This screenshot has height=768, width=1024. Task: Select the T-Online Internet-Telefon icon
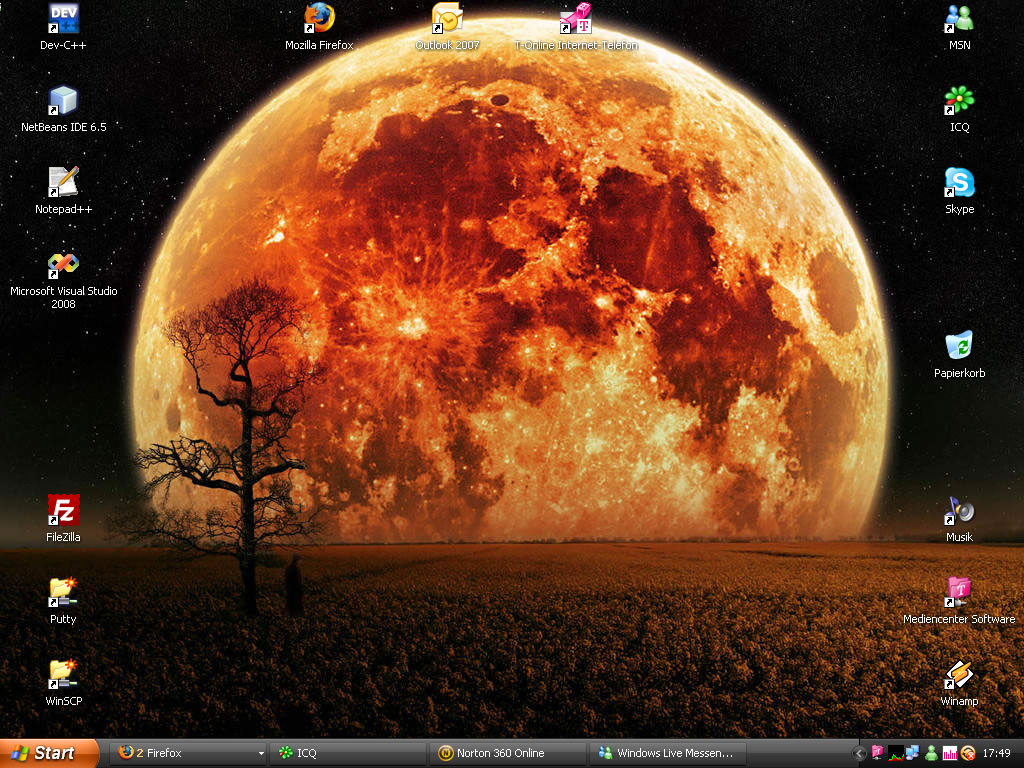pos(575,19)
